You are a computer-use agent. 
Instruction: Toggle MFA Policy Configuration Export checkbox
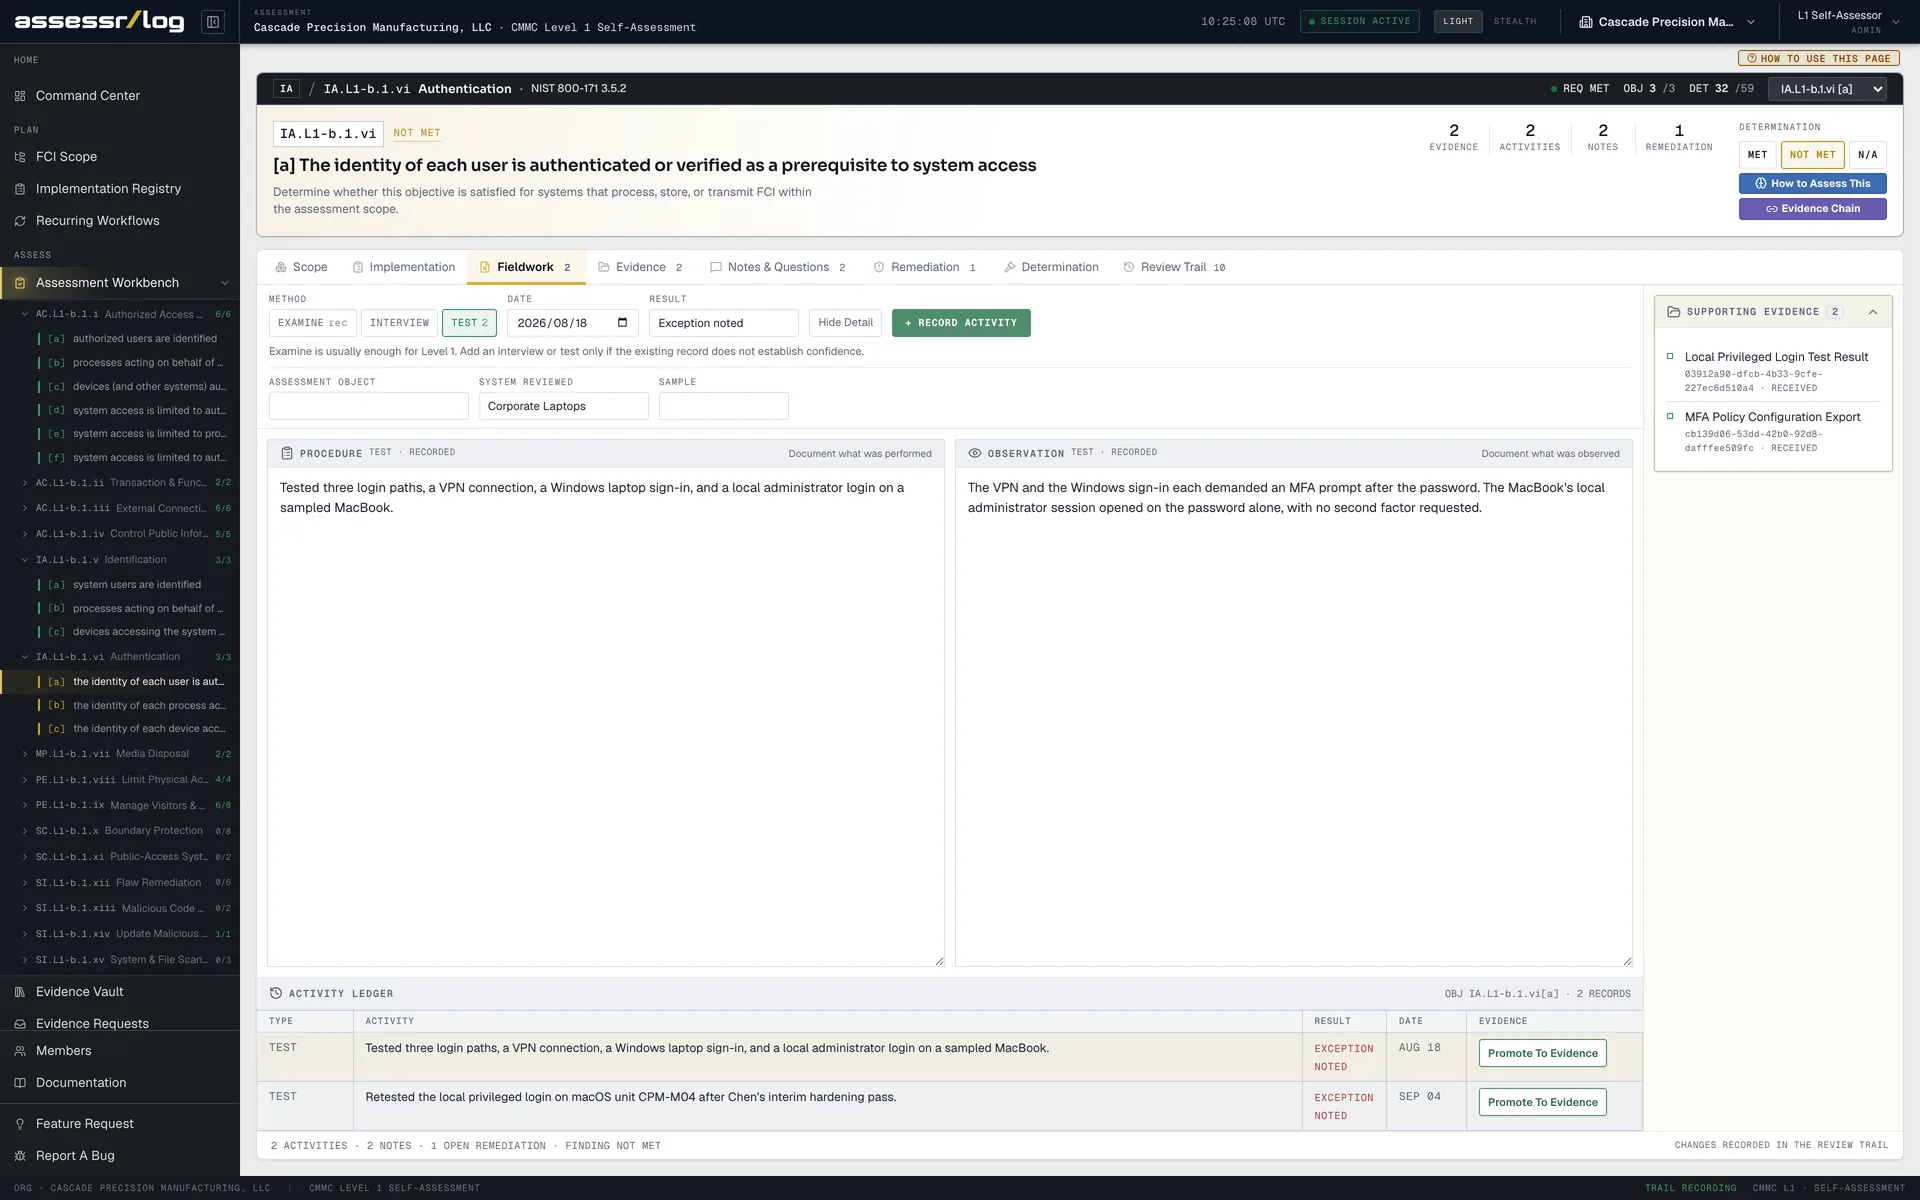click(x=1670, y=416)
